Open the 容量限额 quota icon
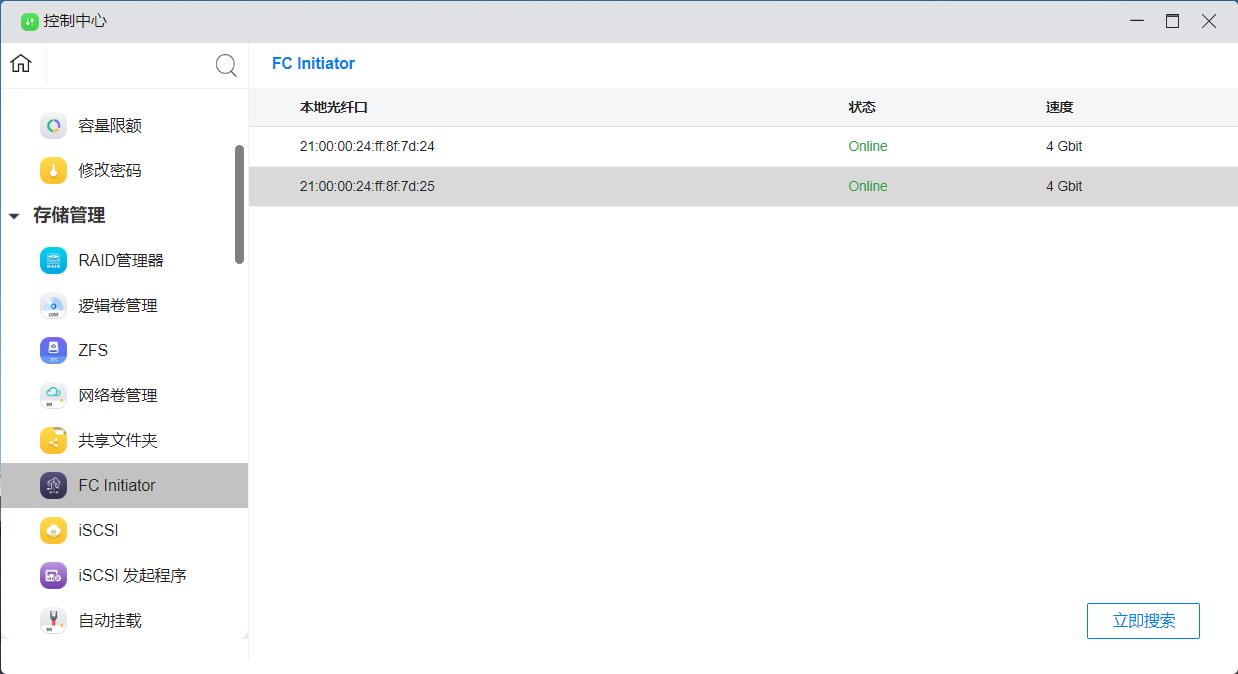This screenshot has width=1238, height=674. point(53,126)
